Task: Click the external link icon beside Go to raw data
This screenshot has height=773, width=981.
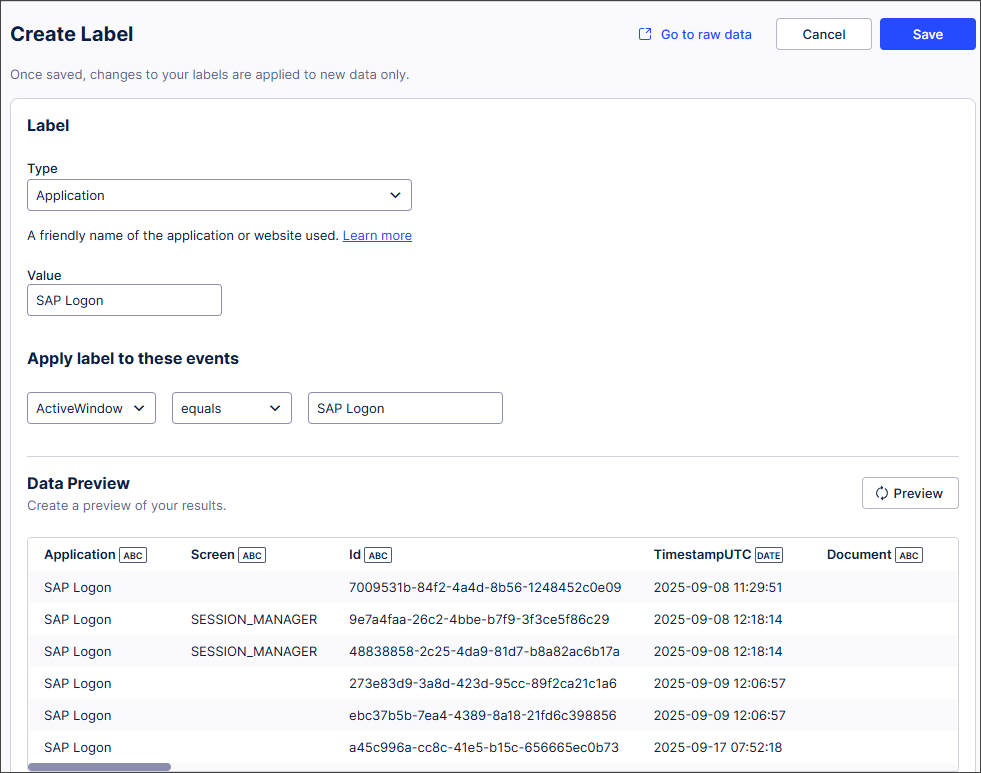Action: (645, 34)
